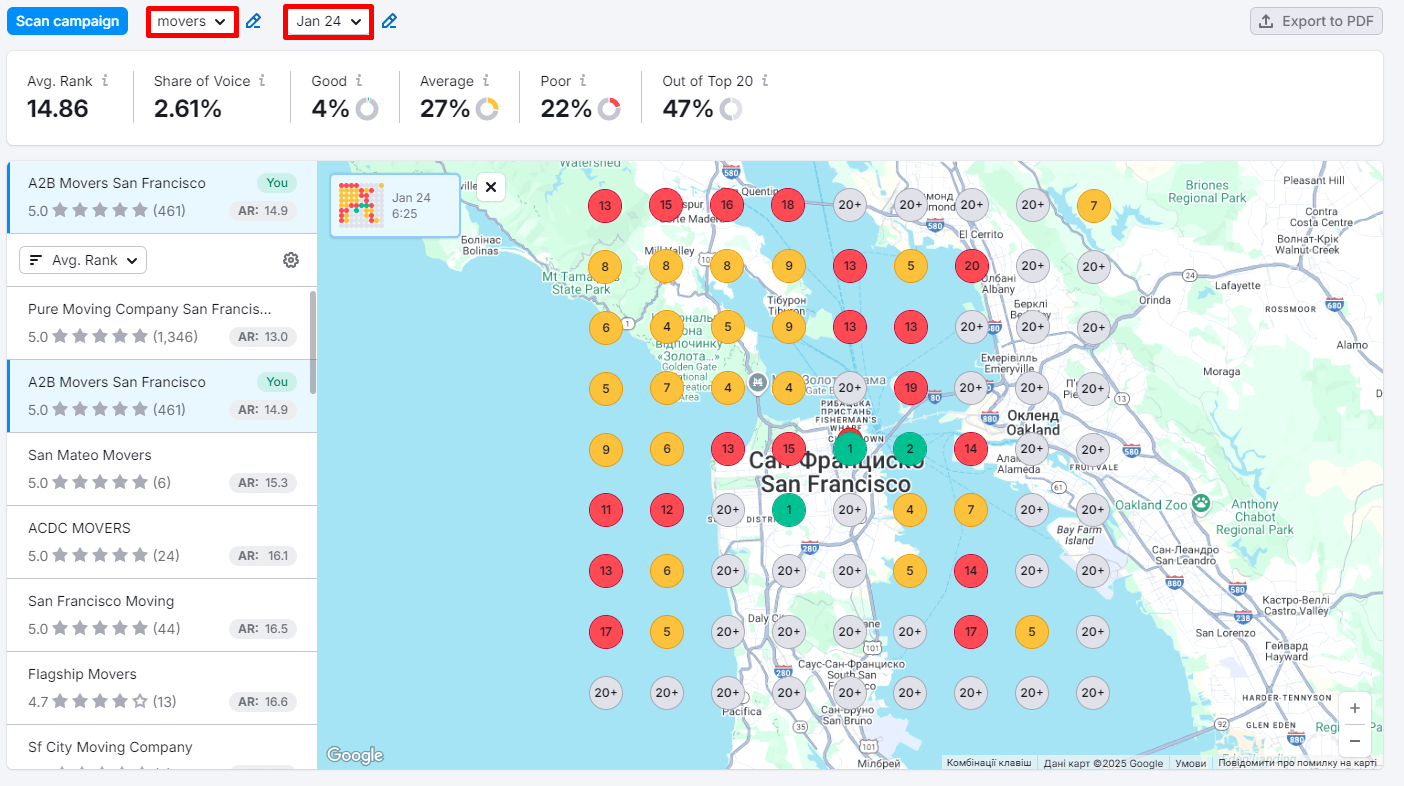This screenshot has width=1404, height=786.
Task: Click the AR: 13.0 badge
Action: (263, 337)
